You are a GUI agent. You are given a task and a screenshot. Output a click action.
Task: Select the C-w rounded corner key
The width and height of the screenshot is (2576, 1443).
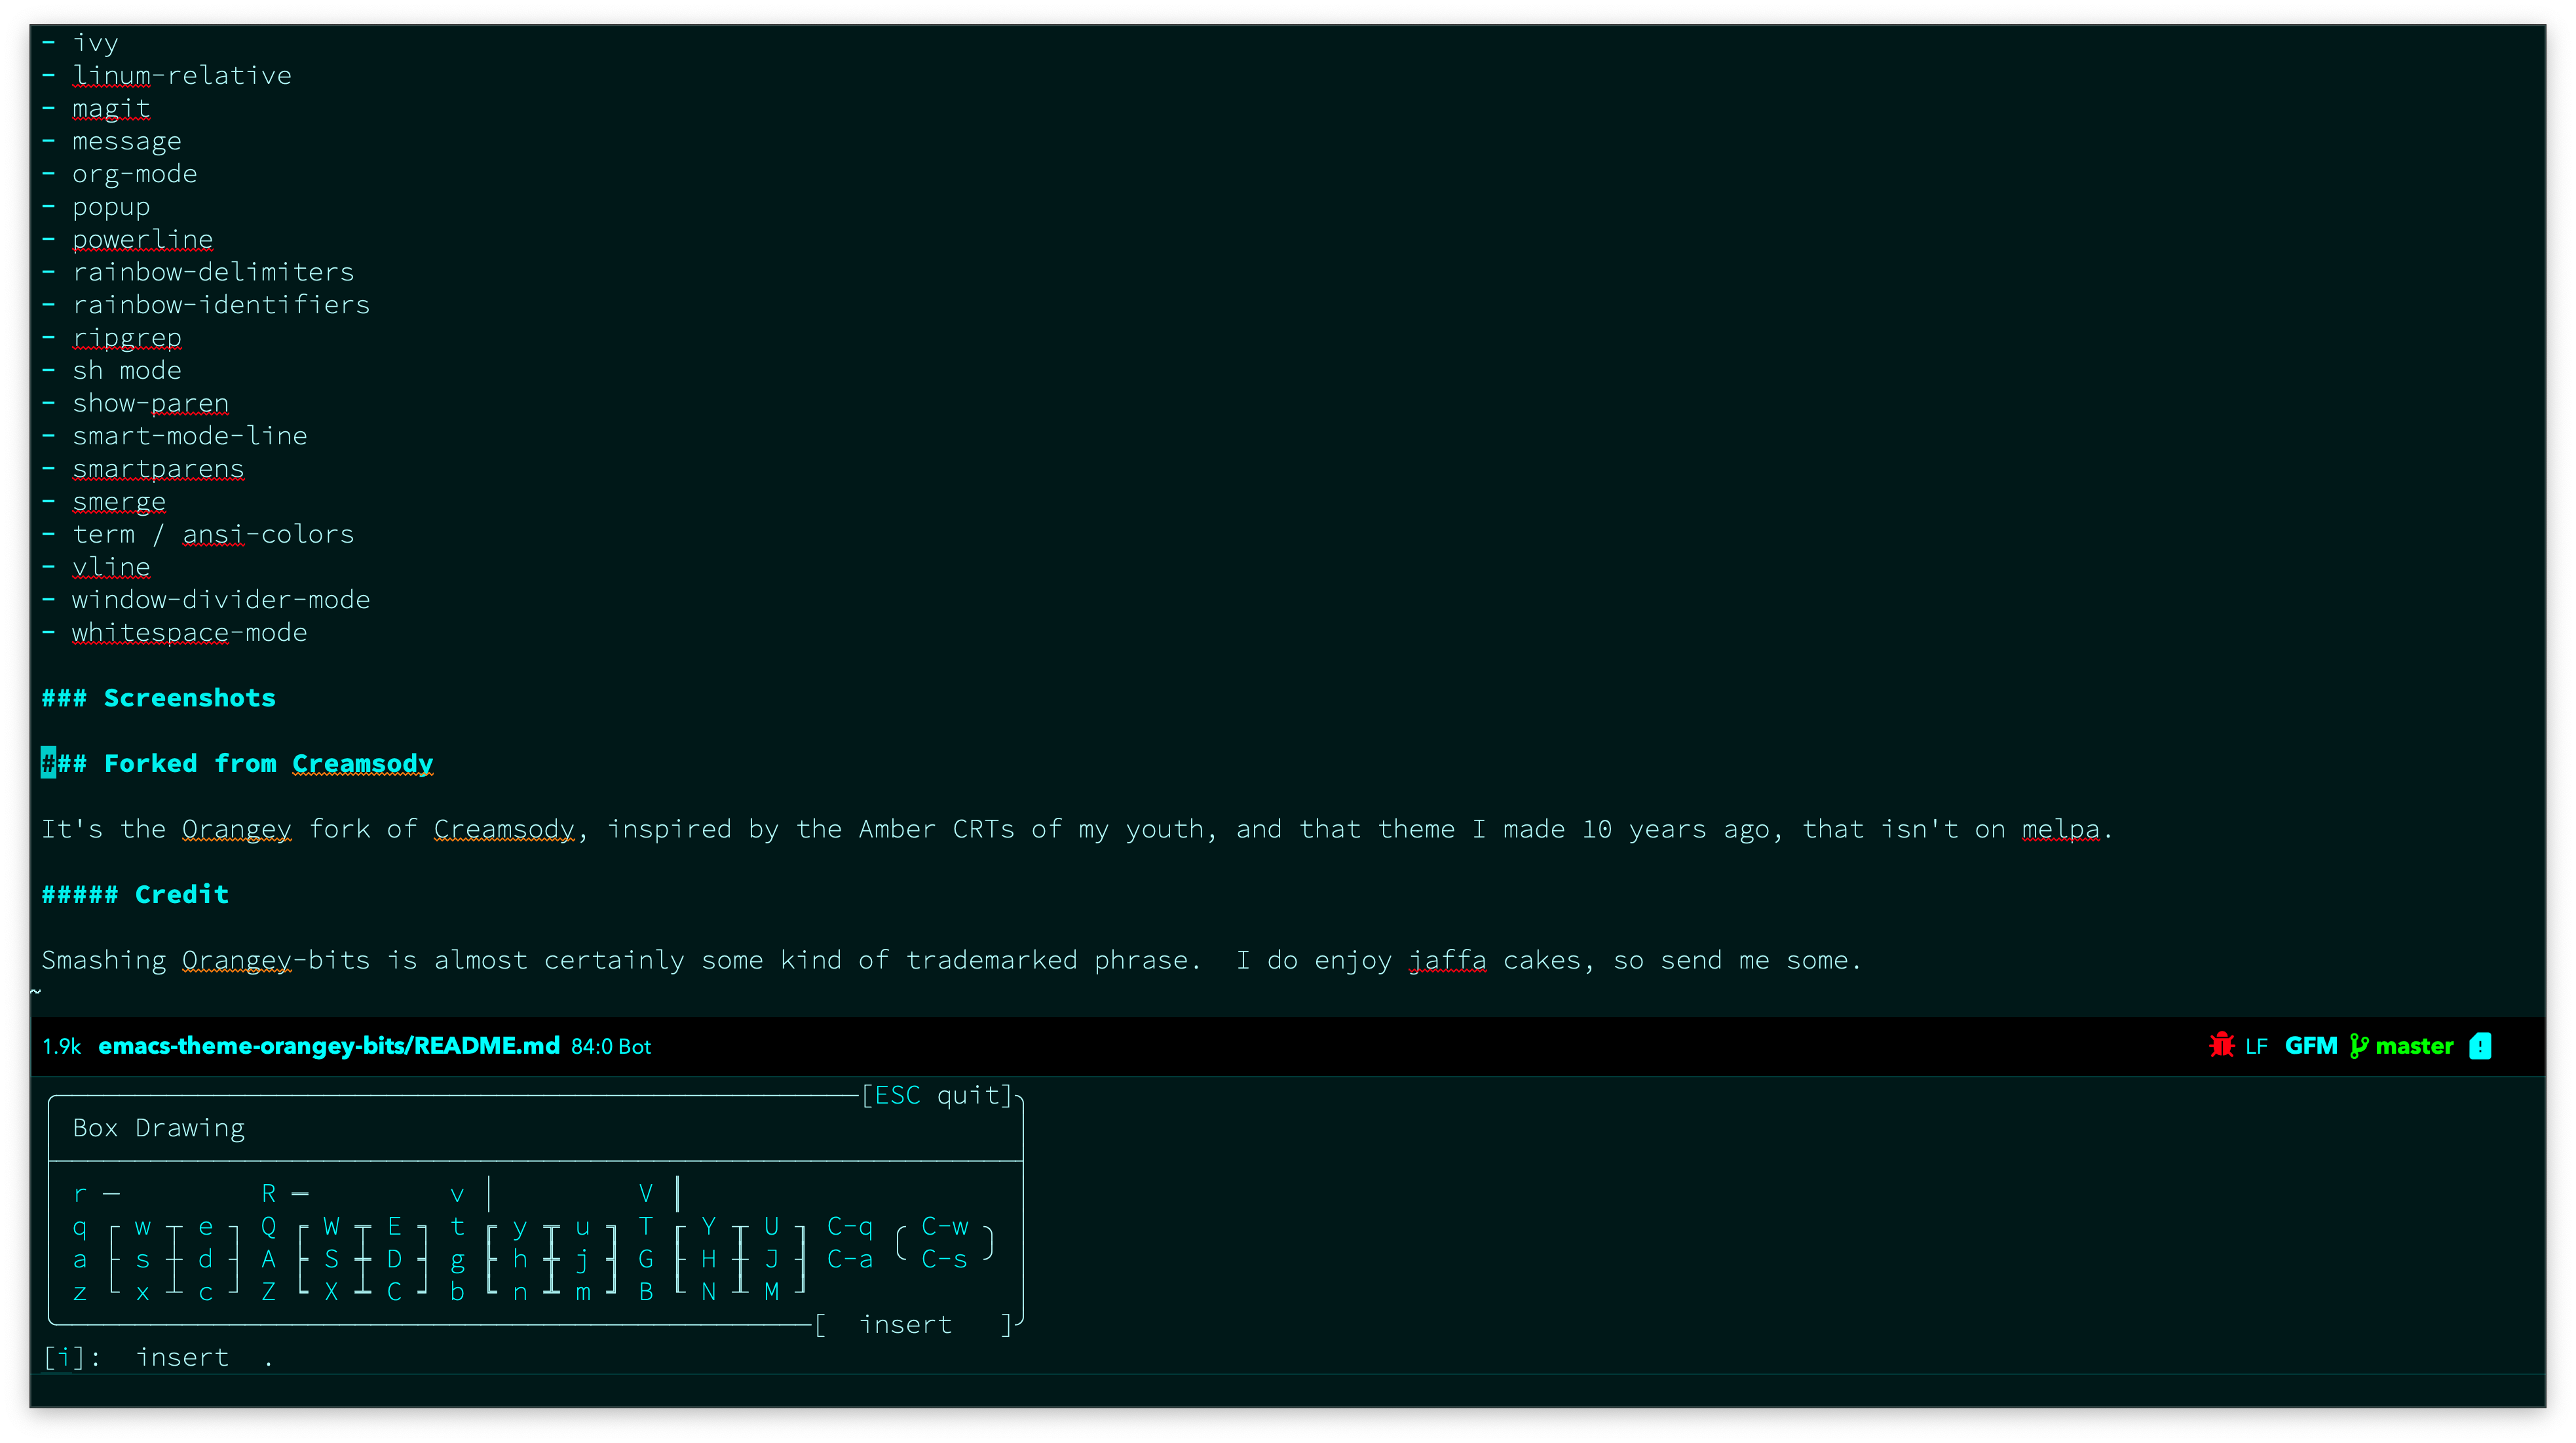944,1226
